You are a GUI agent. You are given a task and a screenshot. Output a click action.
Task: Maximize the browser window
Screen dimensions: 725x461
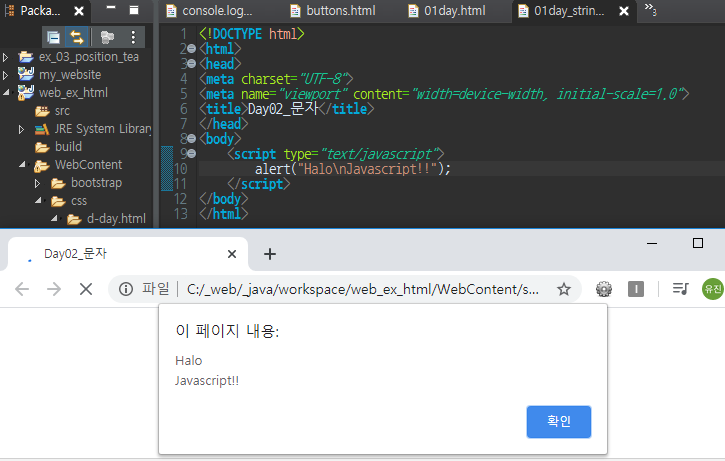(698, 243)
